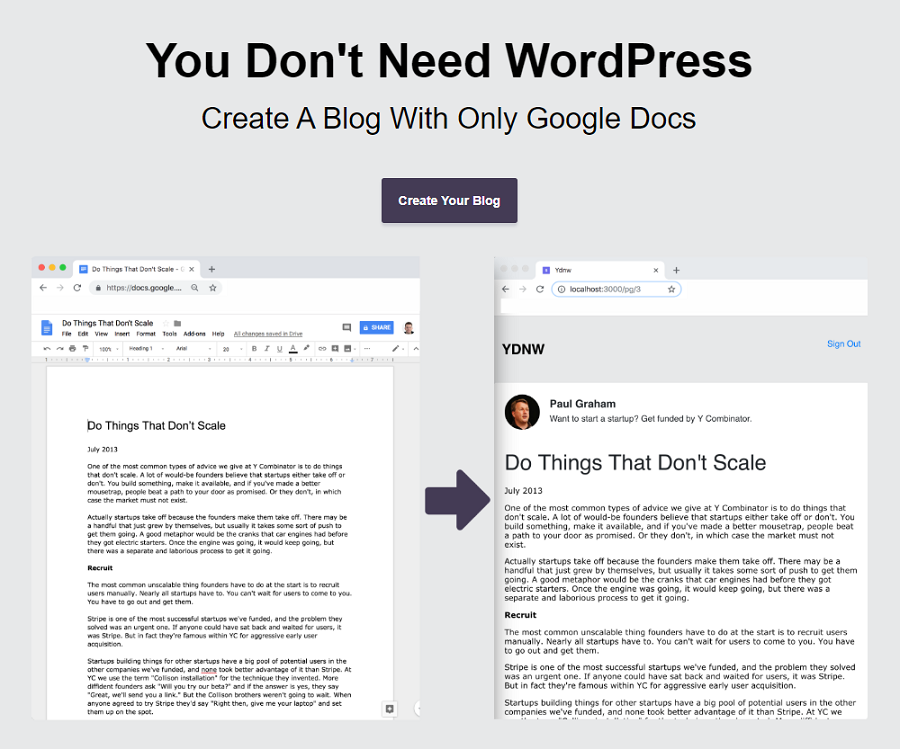Click site info icon in localhost address bar
The image size is (900, 749).
pyautogui.click(x=561, y=289)
